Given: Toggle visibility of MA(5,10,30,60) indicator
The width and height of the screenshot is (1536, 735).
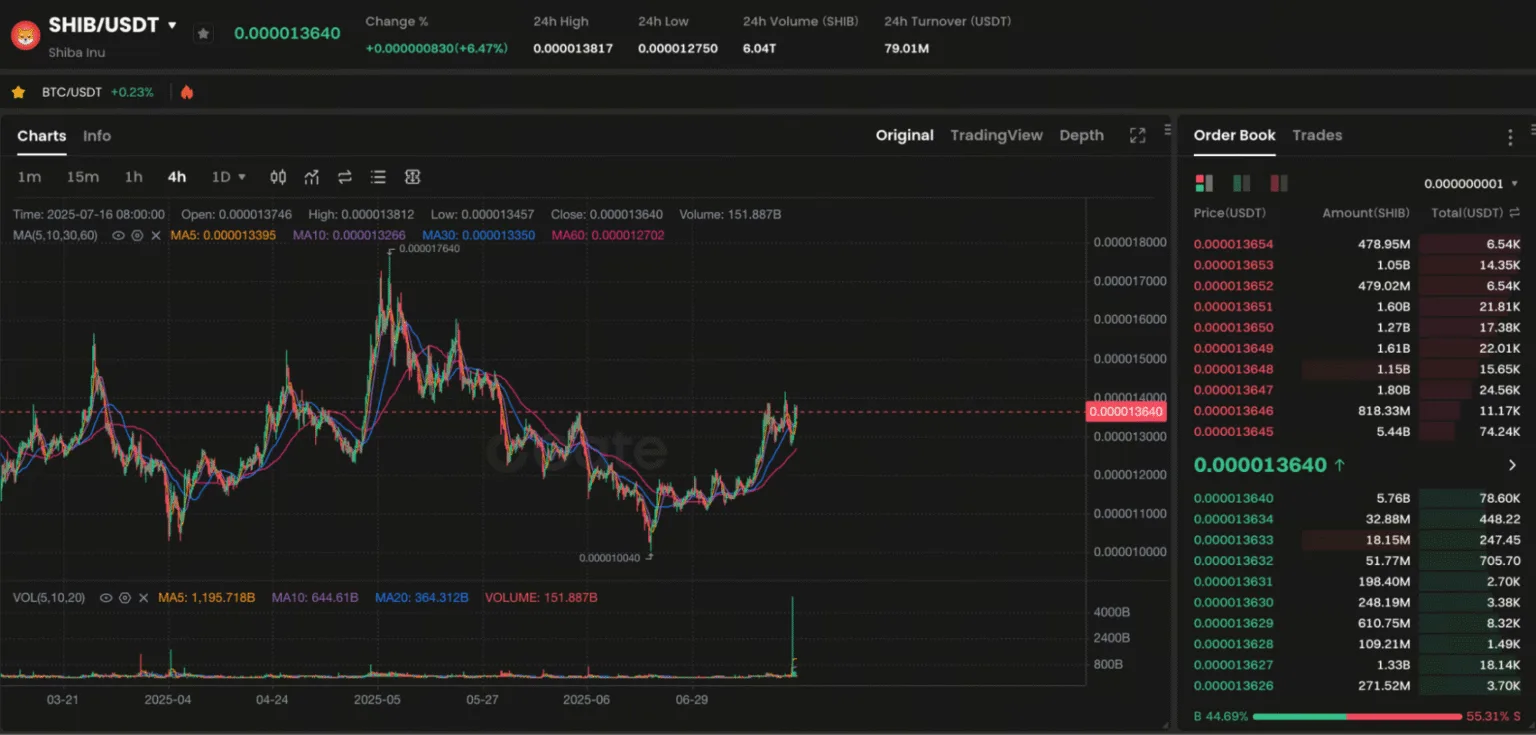Looking at the screenshot, I should tap(118, 235).
